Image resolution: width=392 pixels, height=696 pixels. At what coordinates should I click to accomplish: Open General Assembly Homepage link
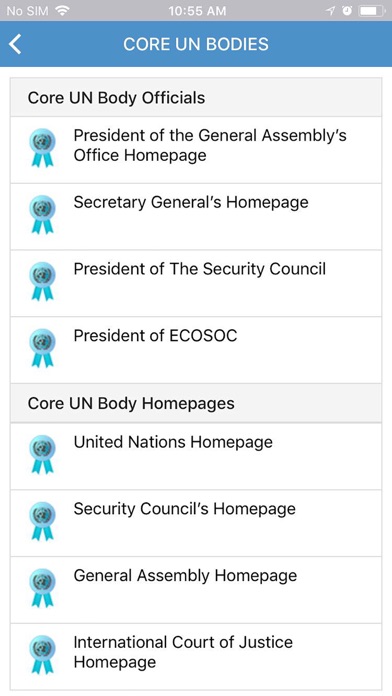pos(196,589)
